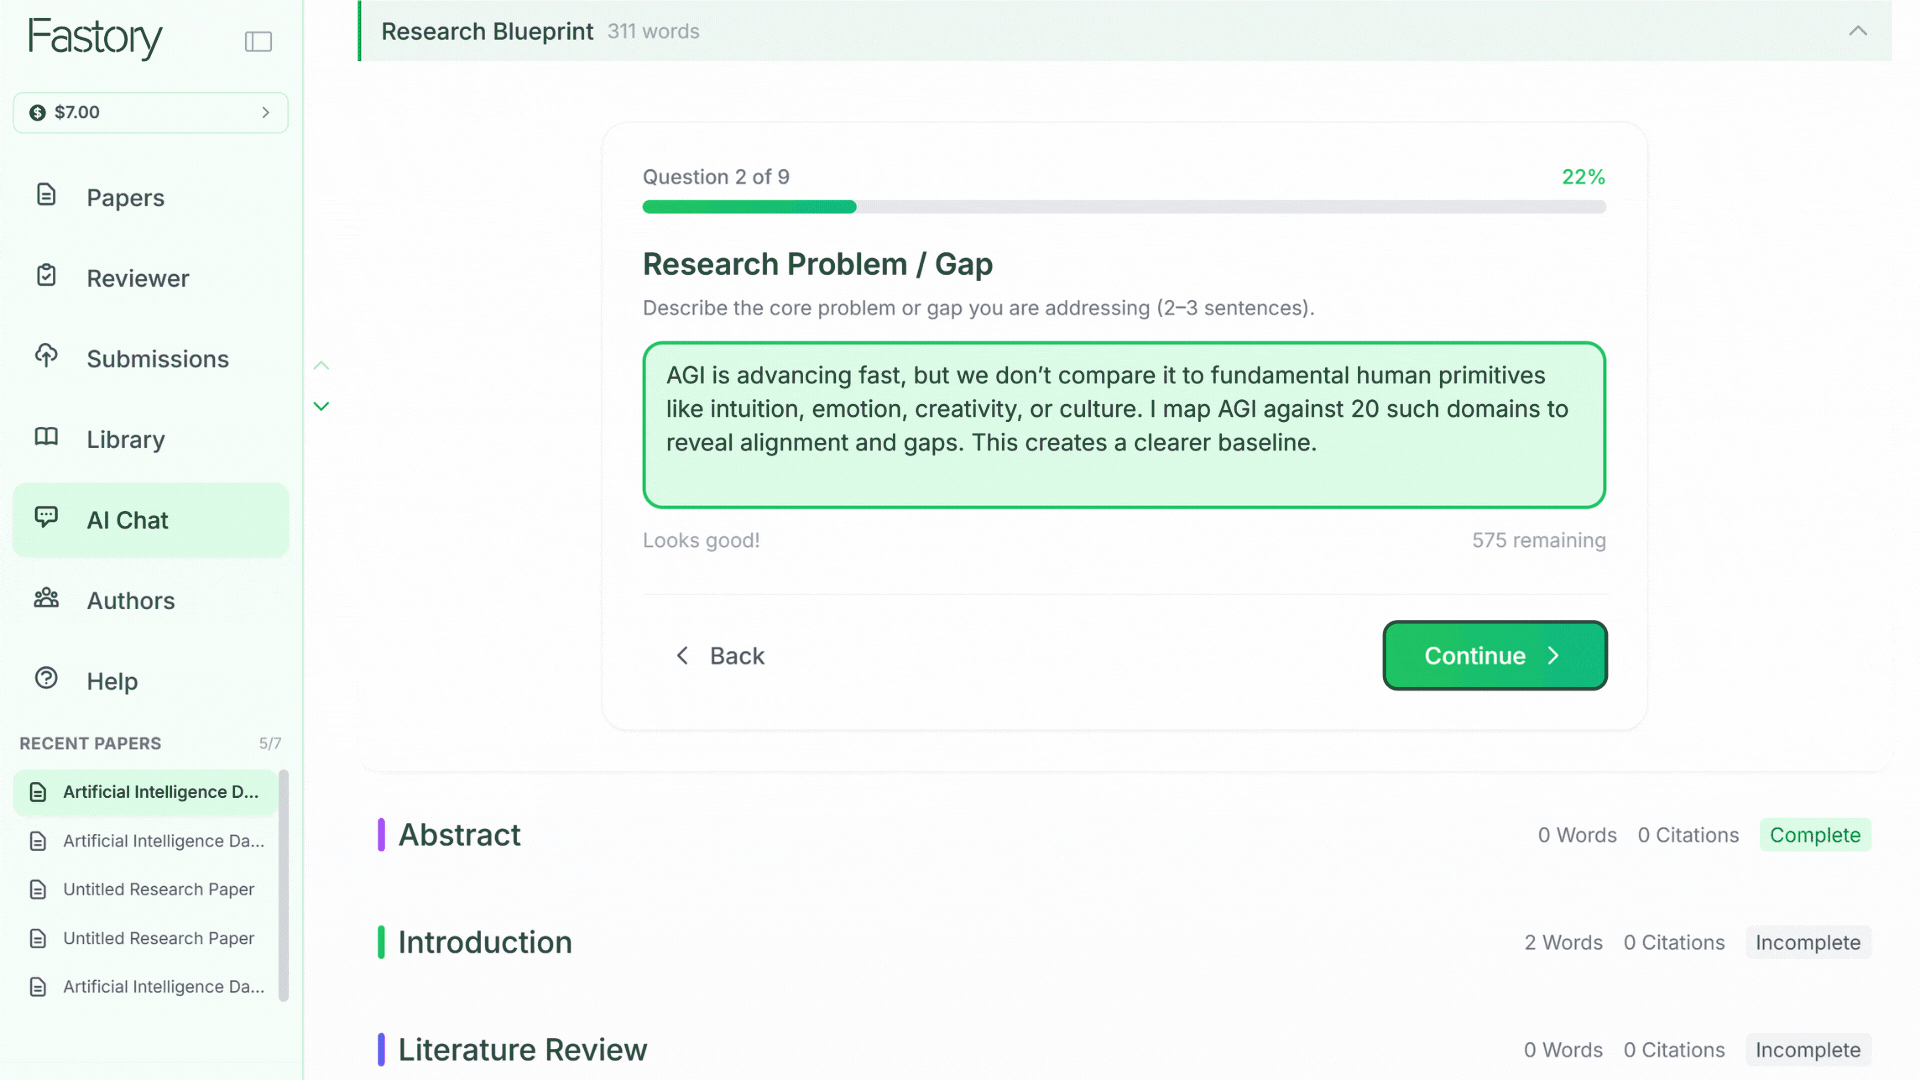Open the Submissions menu item

pos(157,359)
